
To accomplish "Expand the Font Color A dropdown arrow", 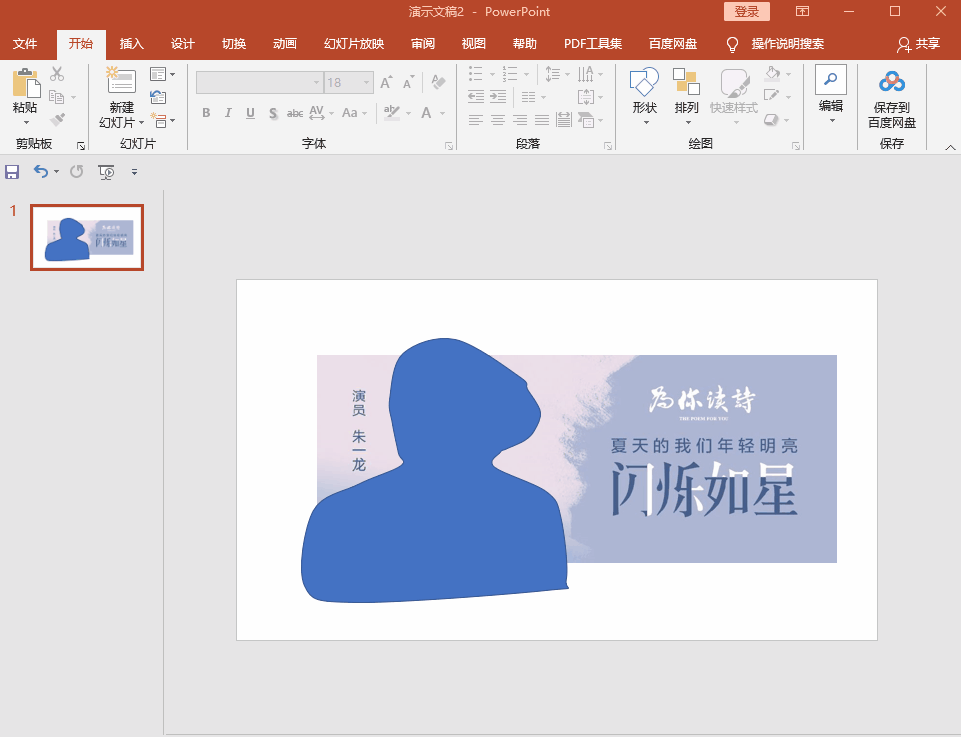I will tap(443, 113).
